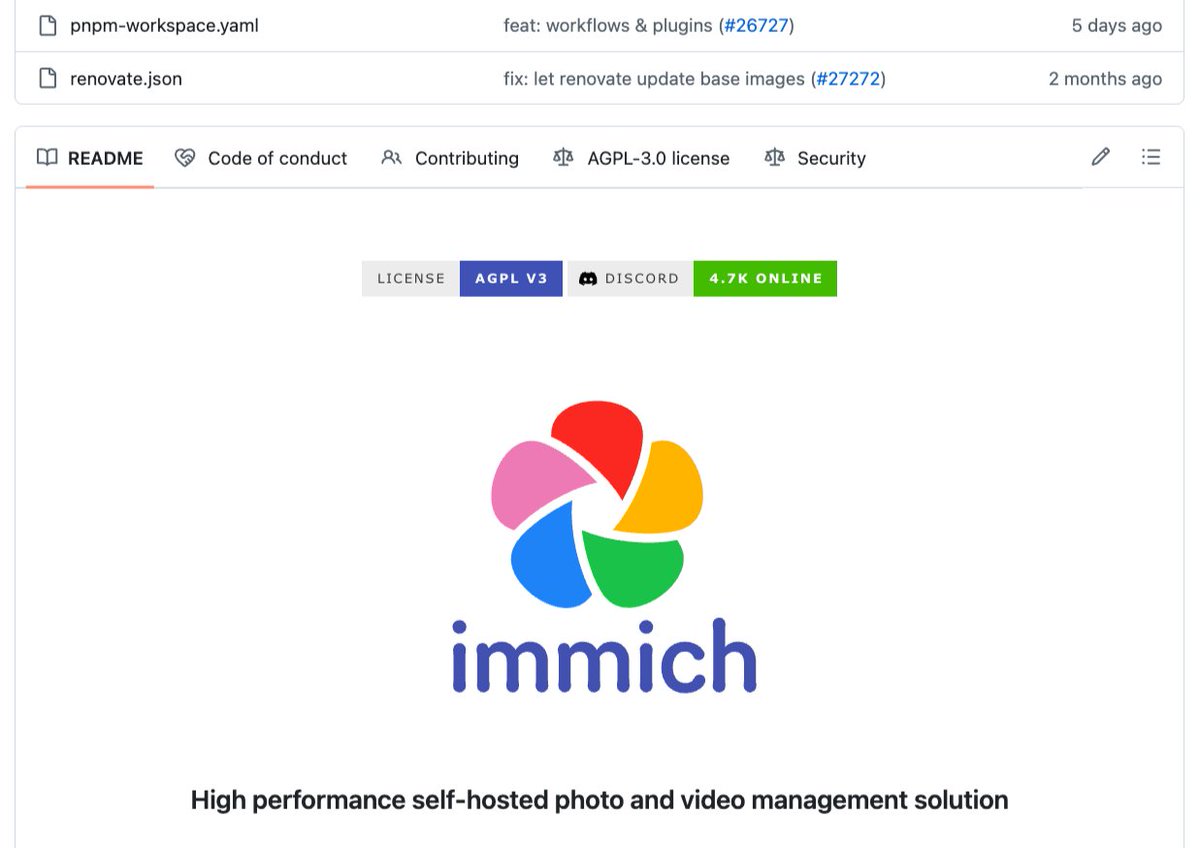Click the LICENSE AGPL V3 badge
The width and height of the screenshot is (1200, 848).
[462, 279]
